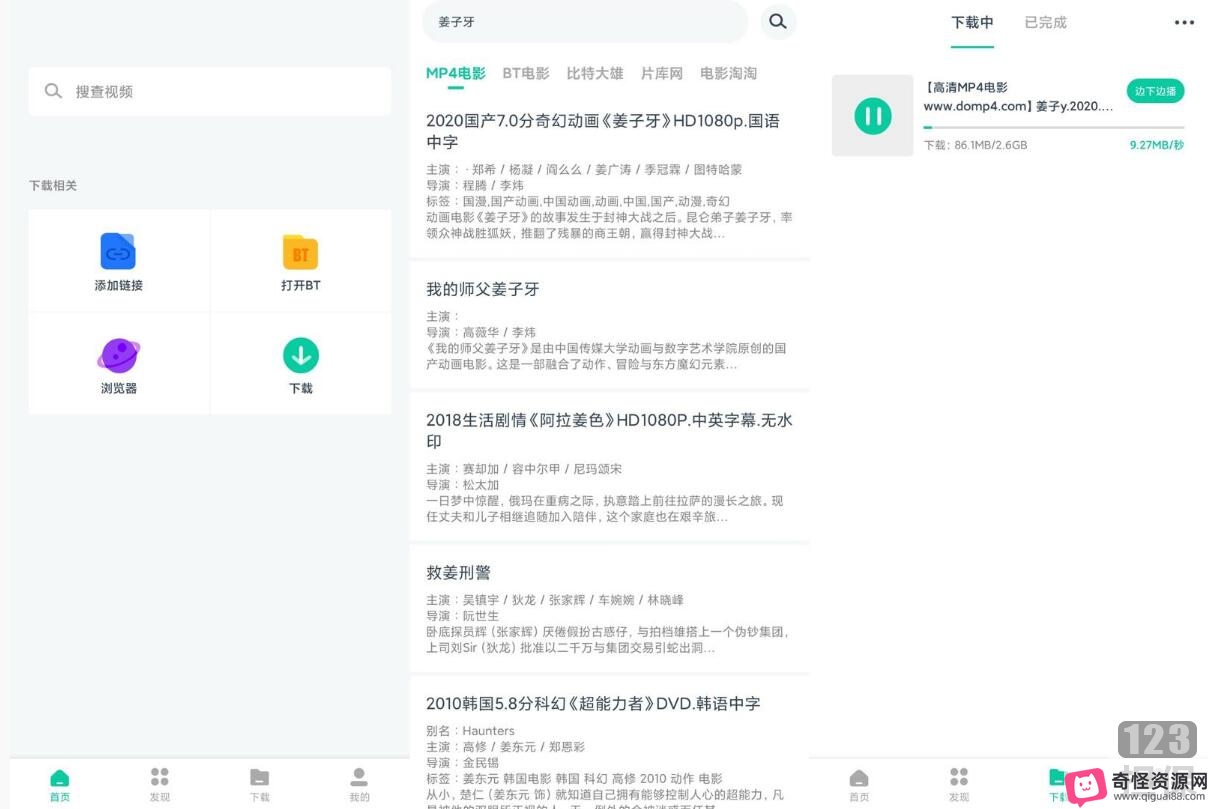Open the 我的师父姜子牙 movie result

coord(483,289)
